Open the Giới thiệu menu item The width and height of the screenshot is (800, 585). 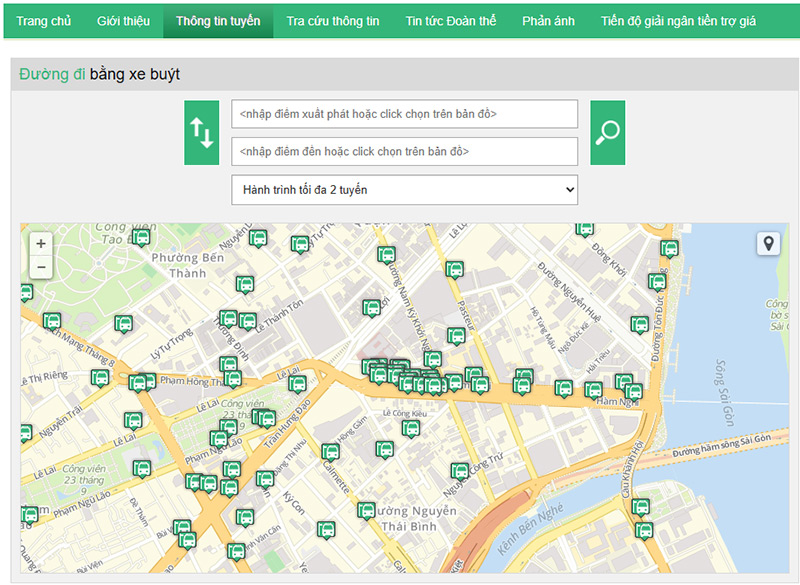point(123,21)
